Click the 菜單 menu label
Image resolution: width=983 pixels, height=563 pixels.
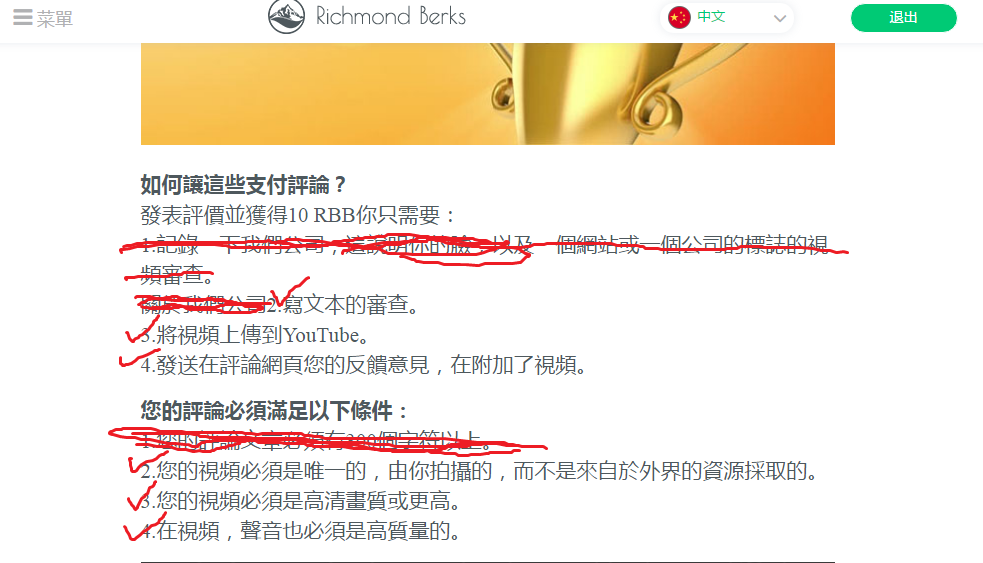click(55, 19)
